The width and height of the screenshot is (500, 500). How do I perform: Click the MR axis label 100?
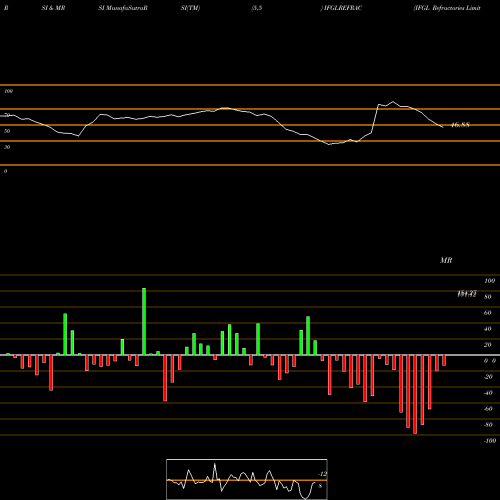tap(490, 281)
